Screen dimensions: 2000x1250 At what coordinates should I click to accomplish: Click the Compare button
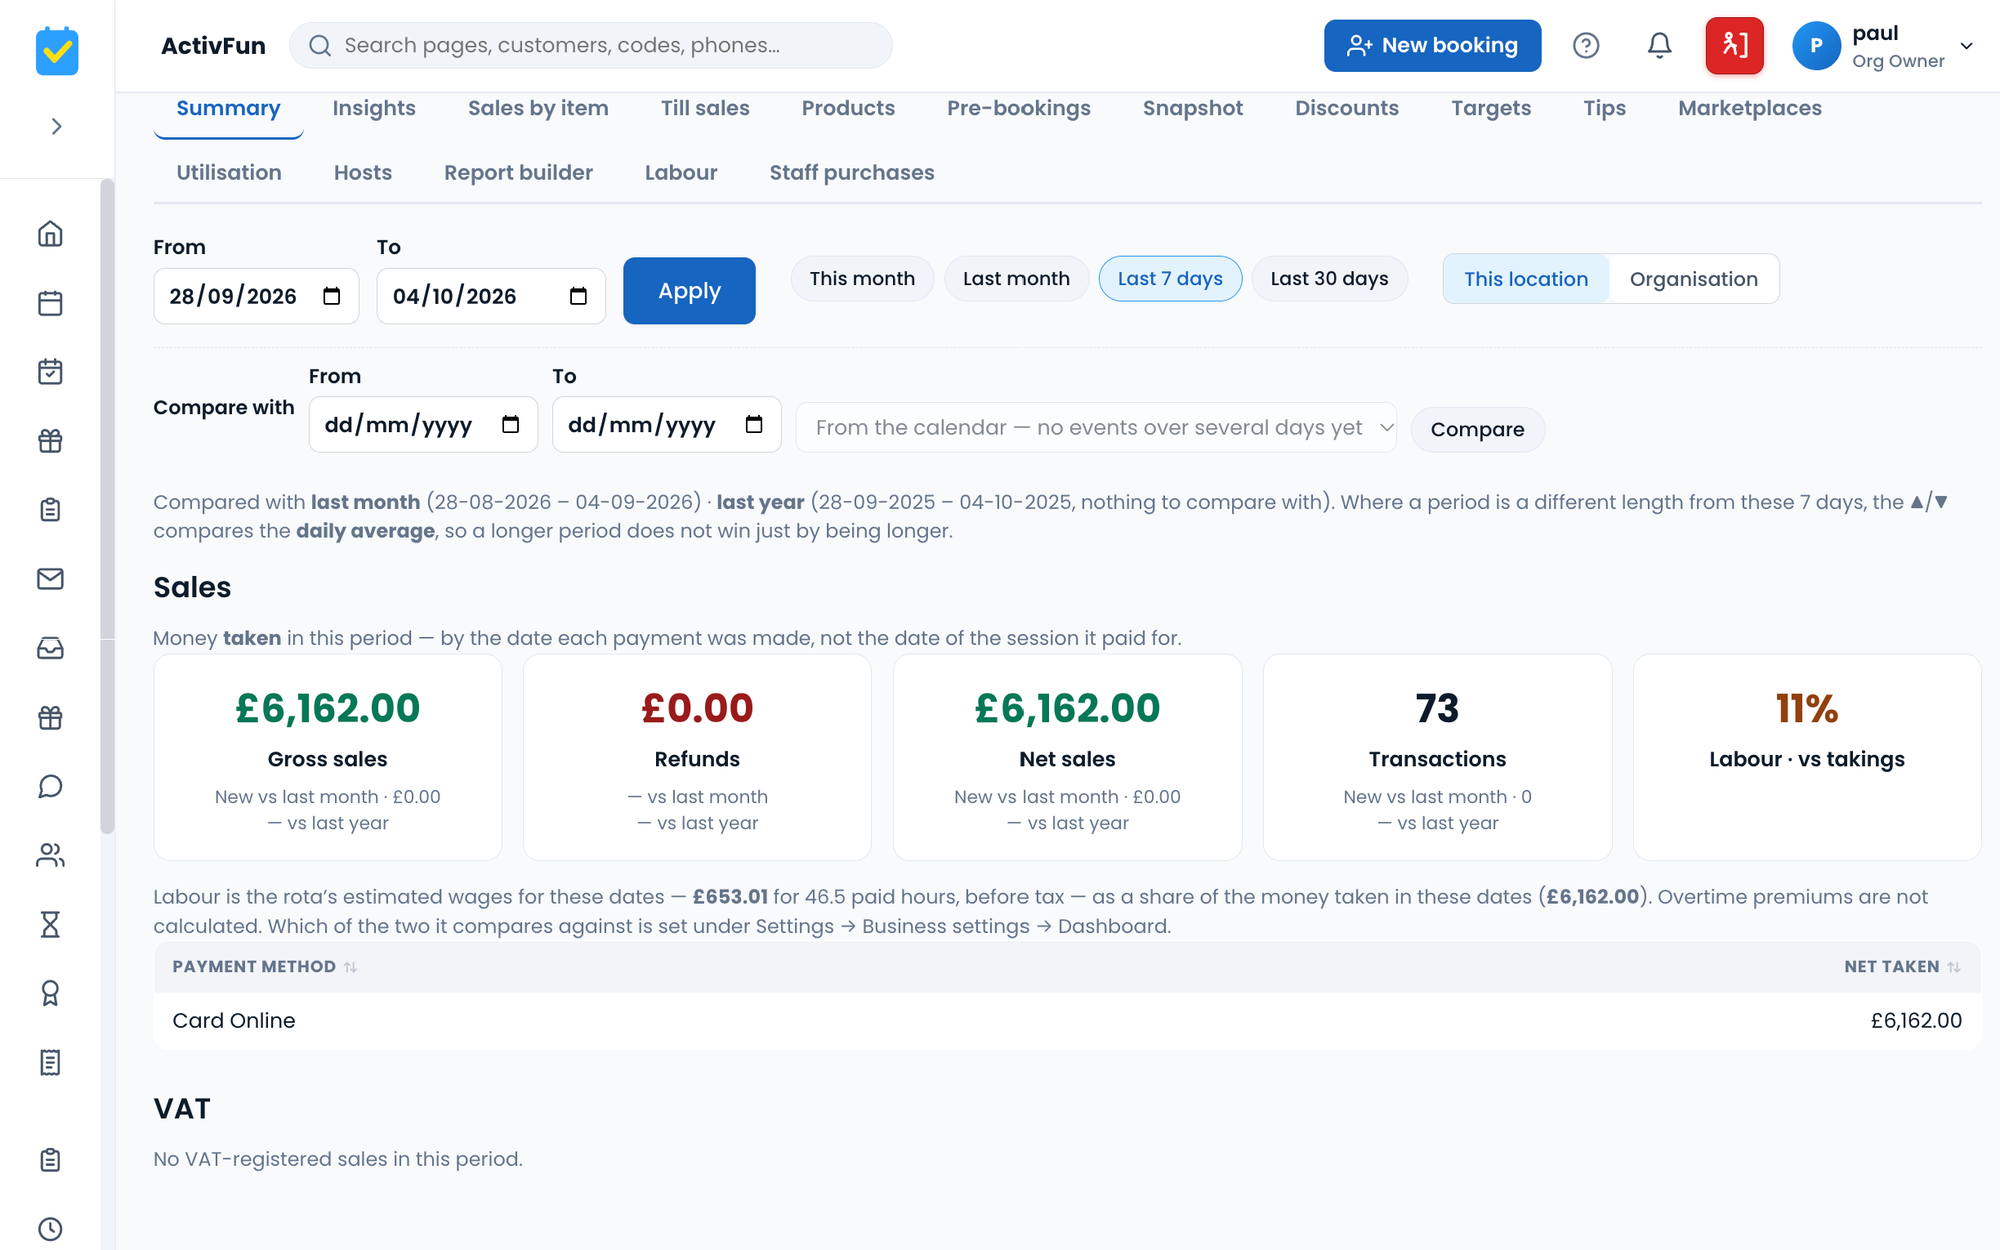coord(1477,429)
